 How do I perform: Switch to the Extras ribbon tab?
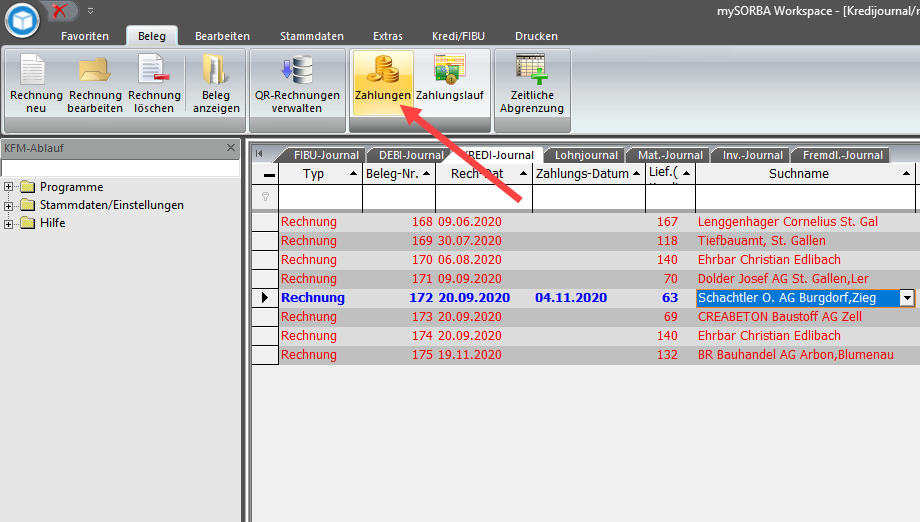[x=388, y=36]
